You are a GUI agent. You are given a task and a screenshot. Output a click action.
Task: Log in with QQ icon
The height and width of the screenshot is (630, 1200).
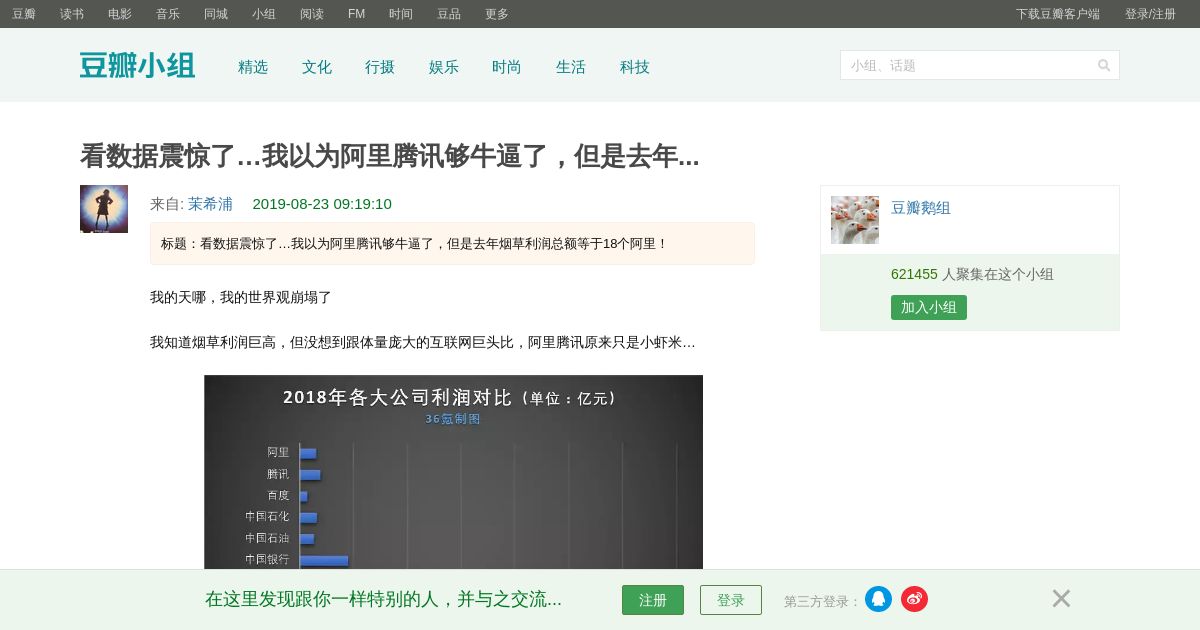tap(878, 599)
